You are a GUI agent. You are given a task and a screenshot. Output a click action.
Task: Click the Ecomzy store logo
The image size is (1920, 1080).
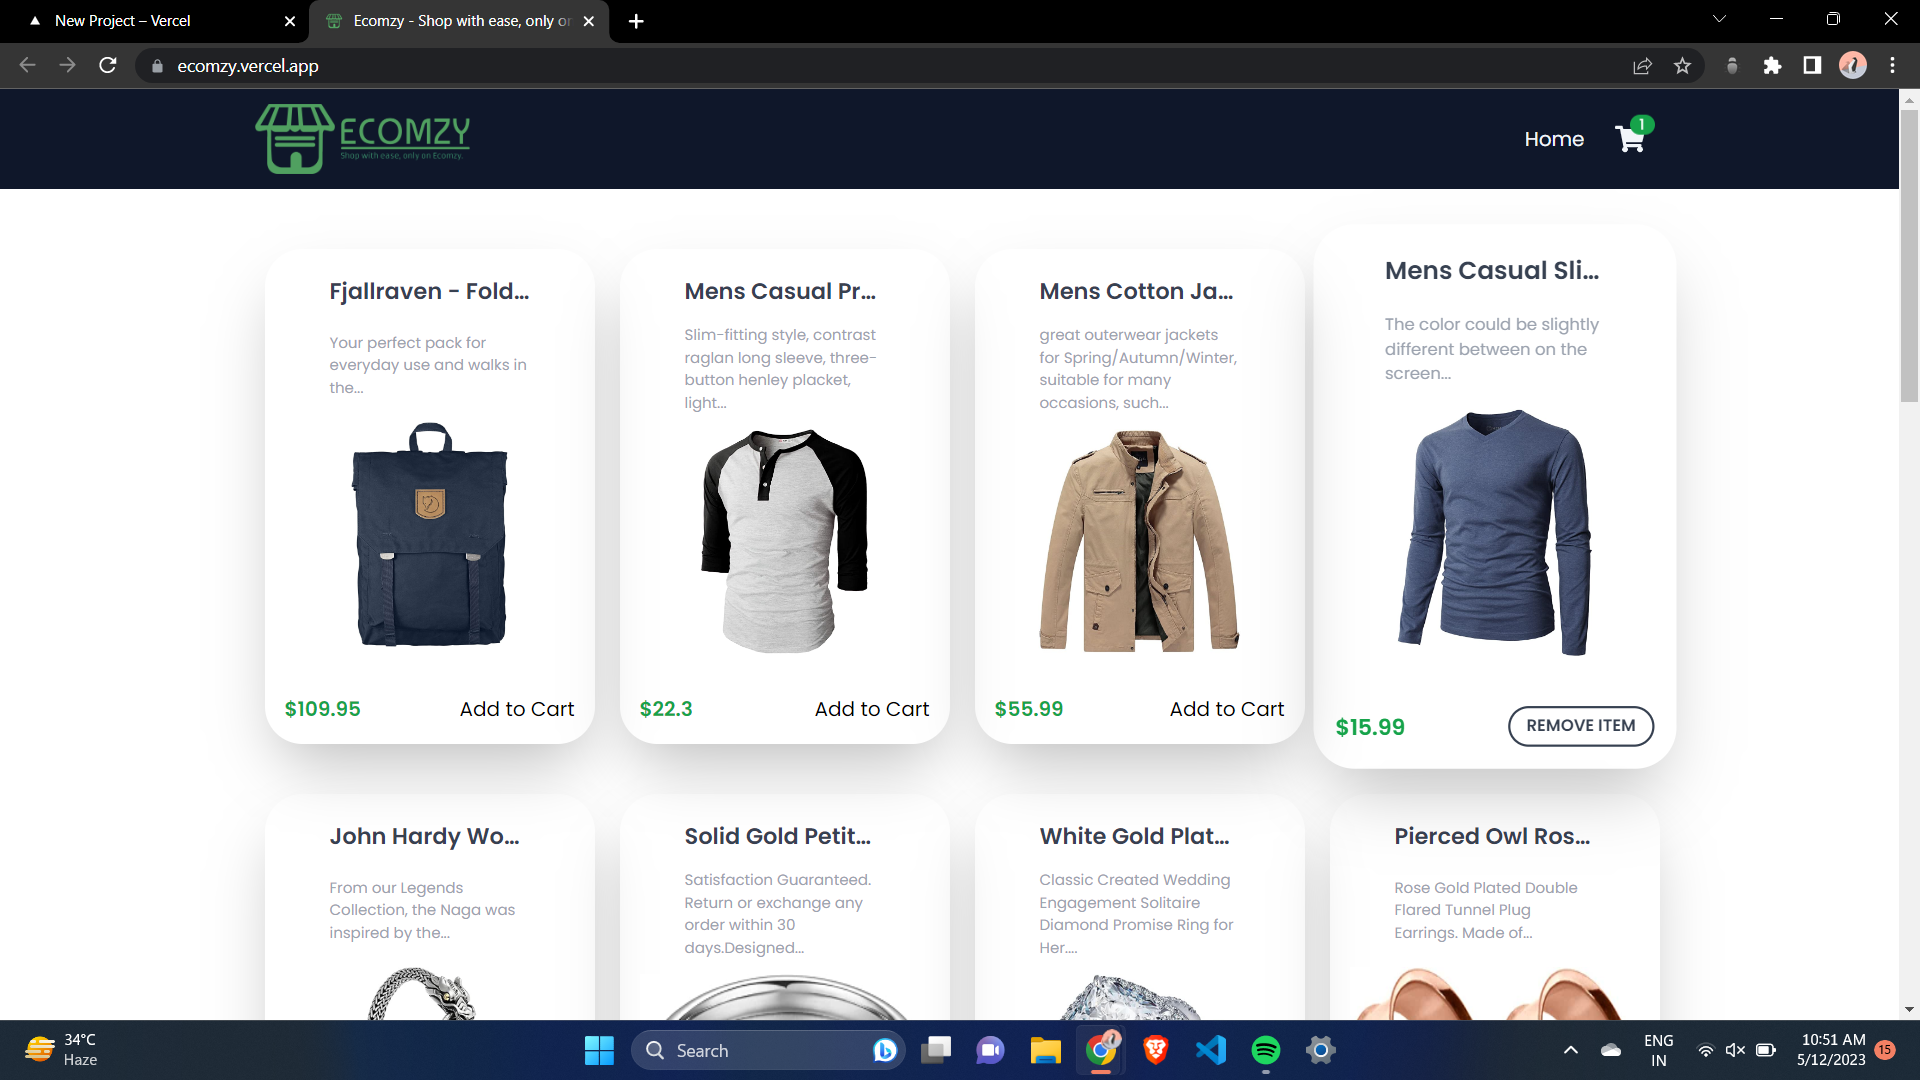[x=362, y=138]
